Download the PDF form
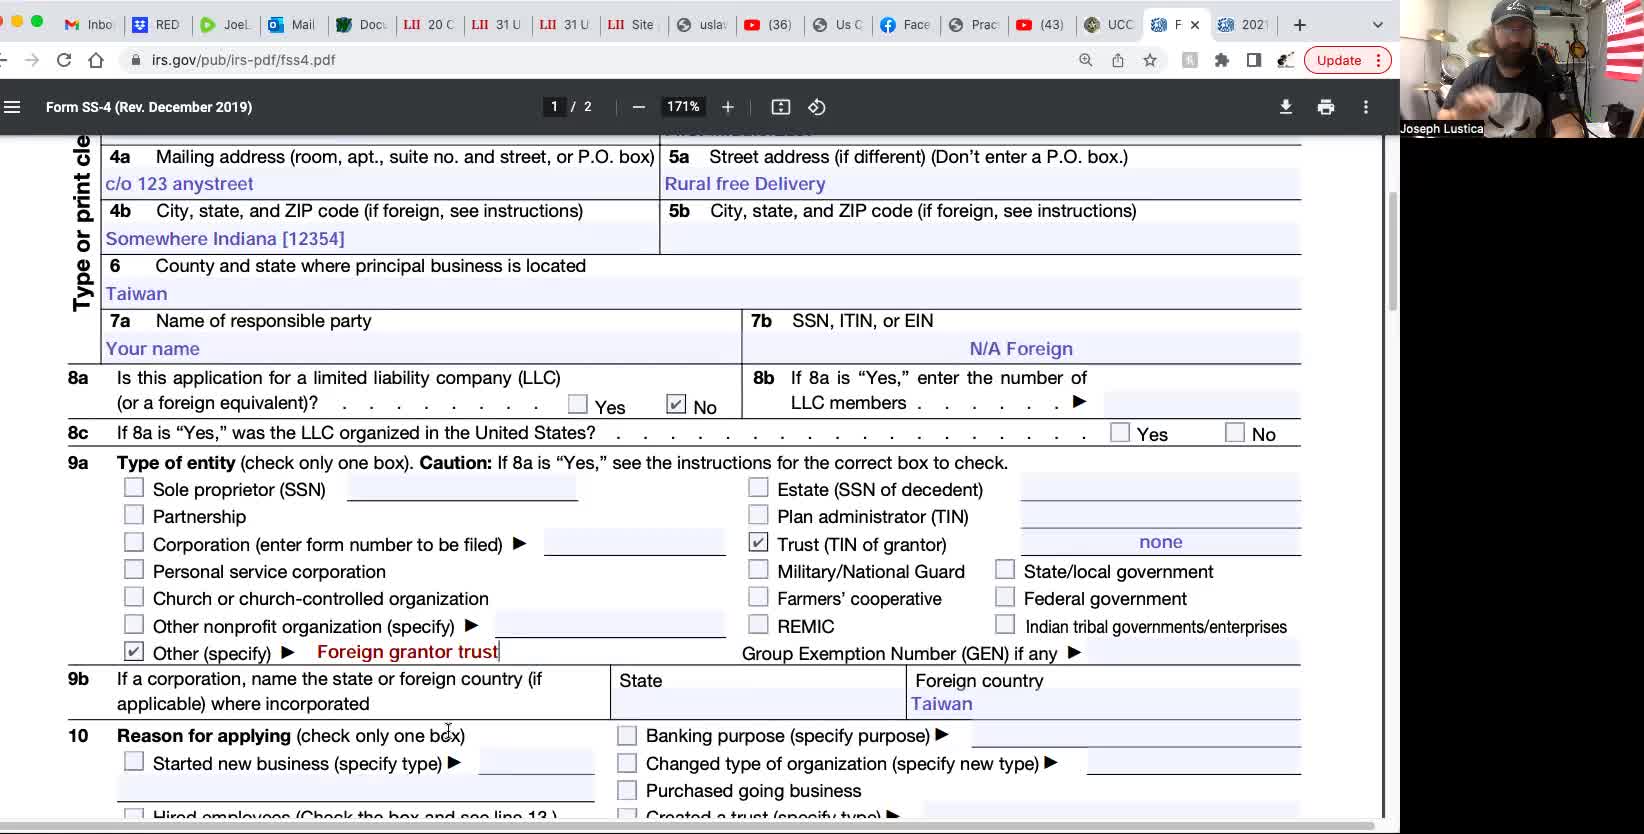This screenshot has width=1644, height=834. [1286, 107]
